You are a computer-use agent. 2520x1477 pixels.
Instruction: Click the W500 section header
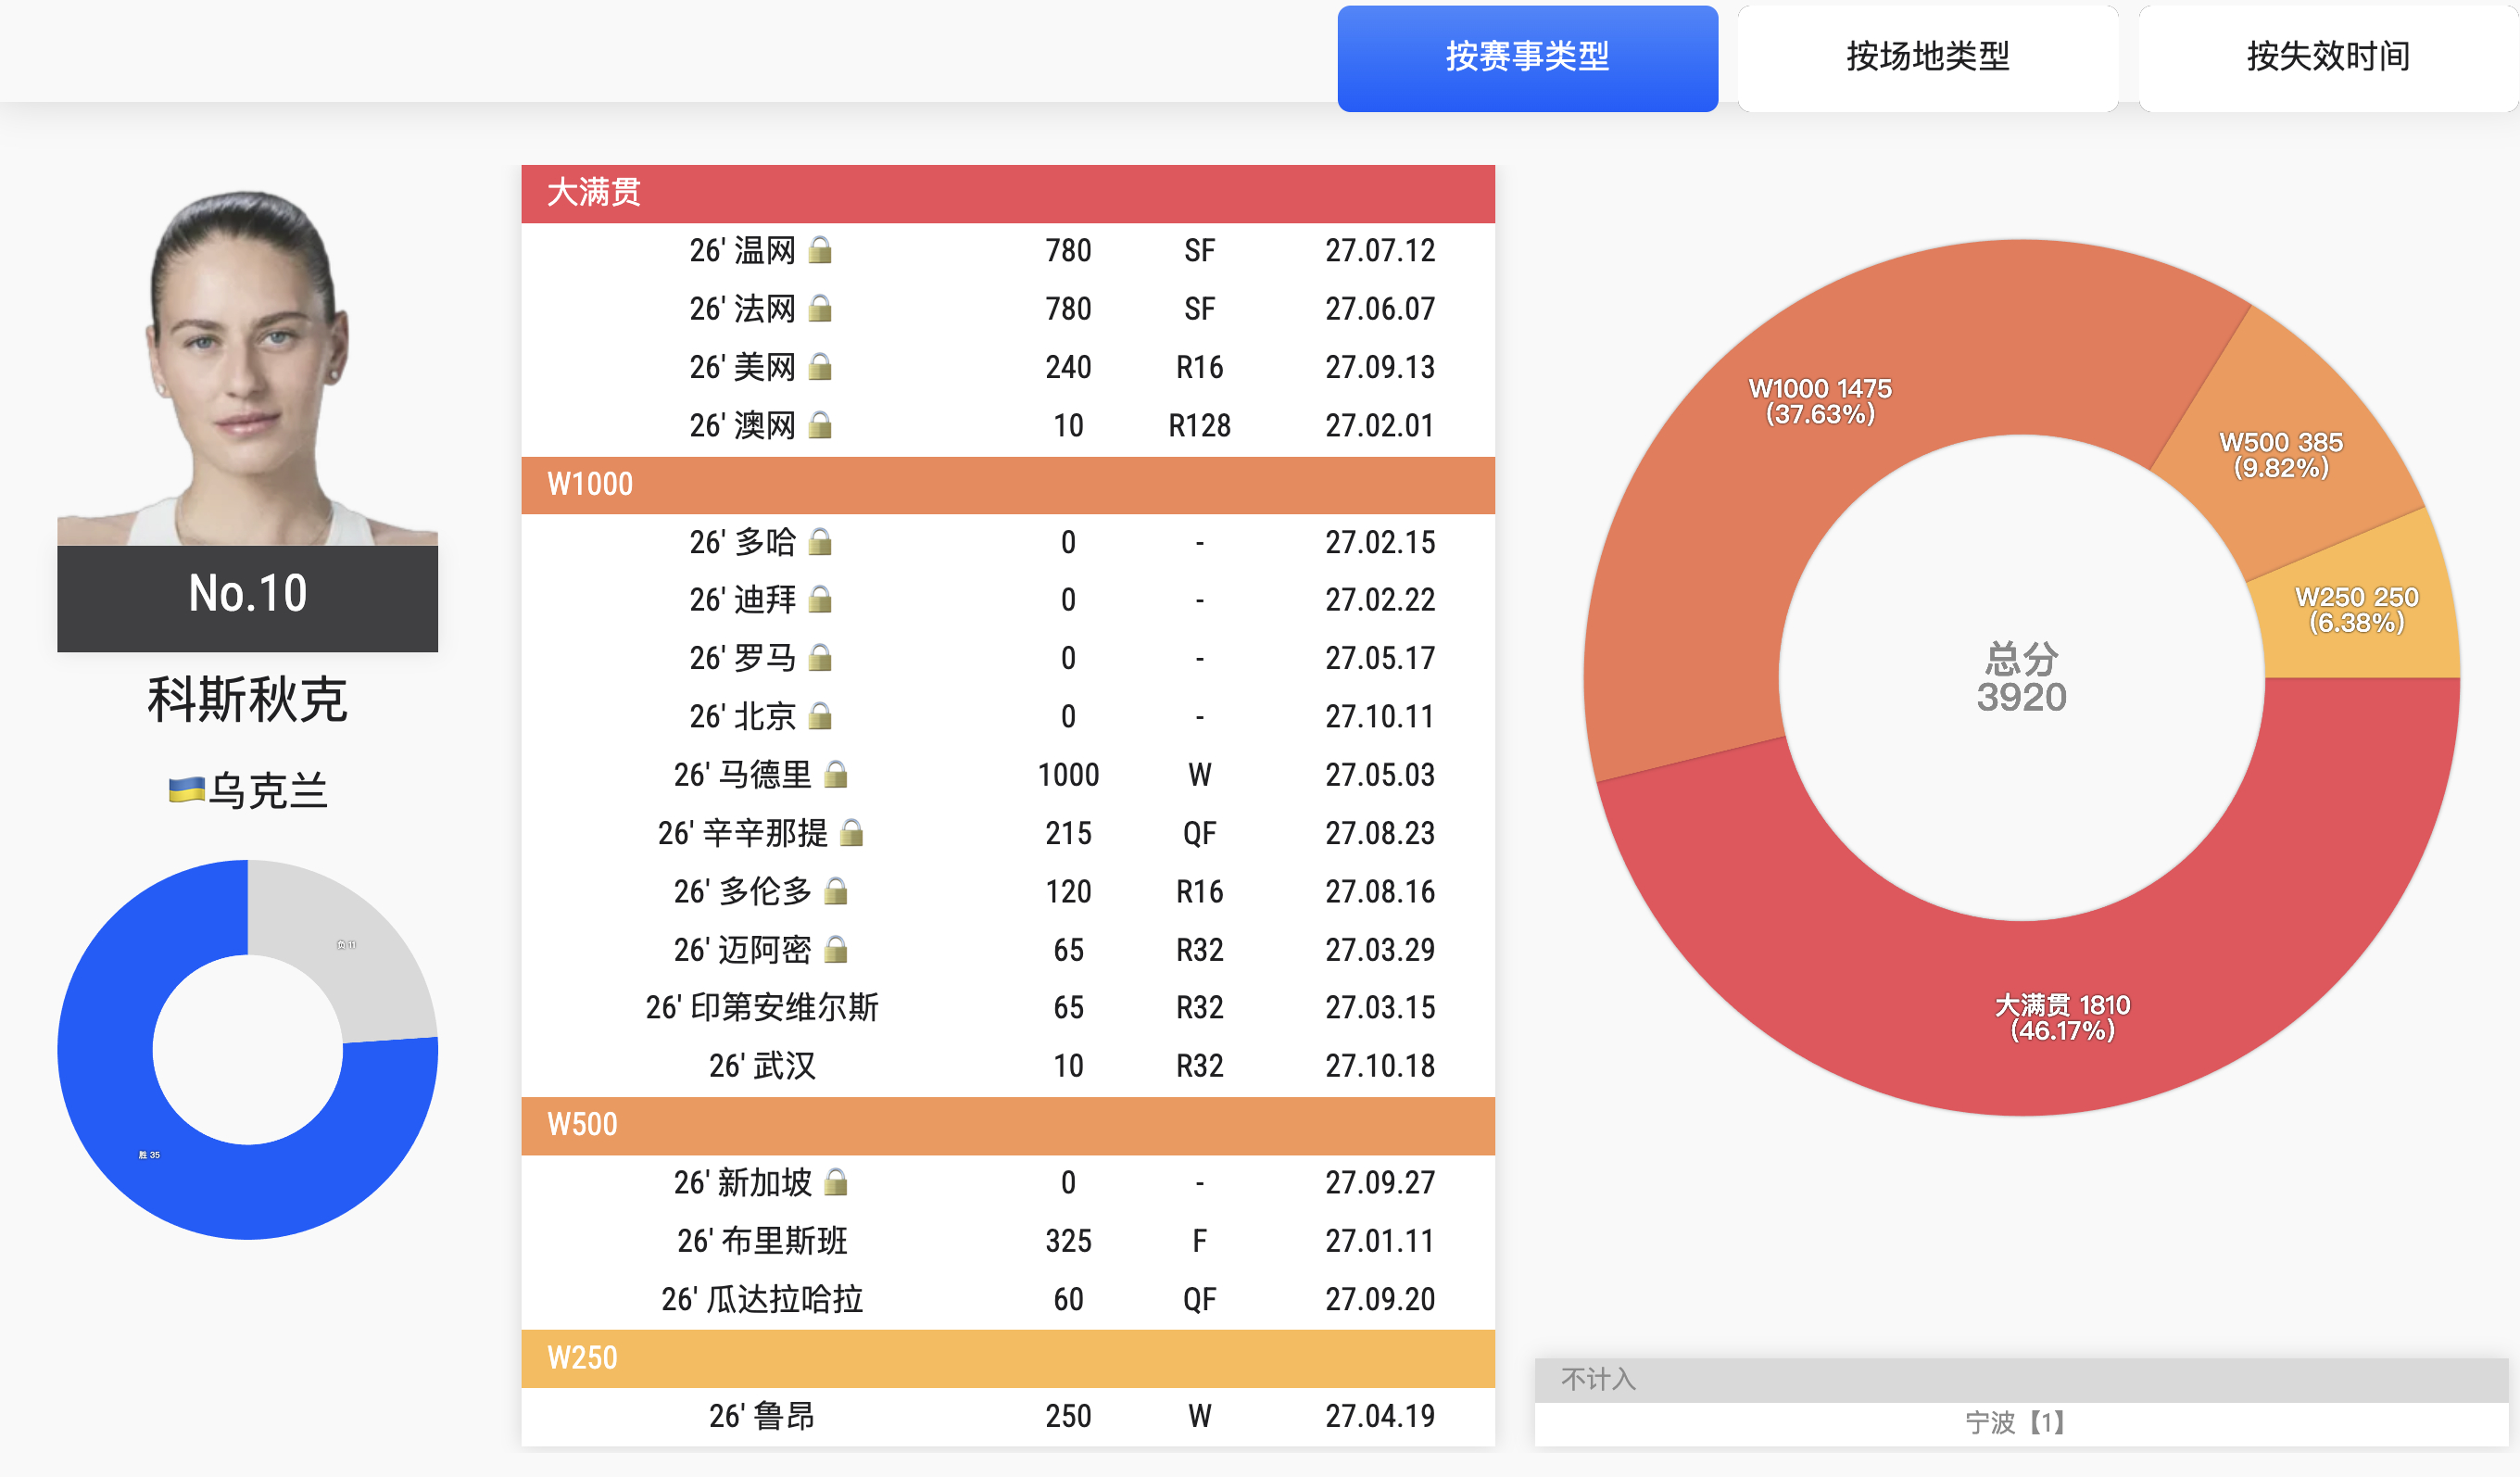(1008, 1125)
